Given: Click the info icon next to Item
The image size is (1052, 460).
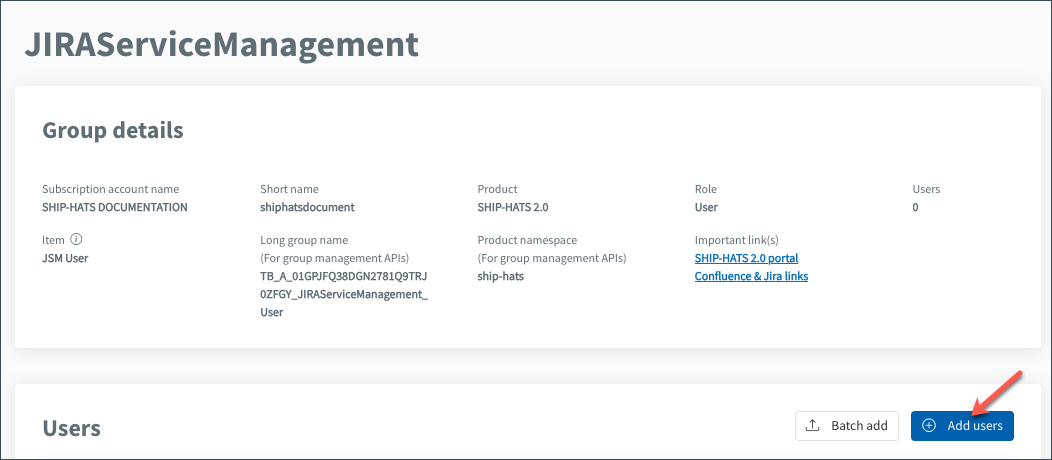Looking at the screenshot, I should click(x=76, y=239).
